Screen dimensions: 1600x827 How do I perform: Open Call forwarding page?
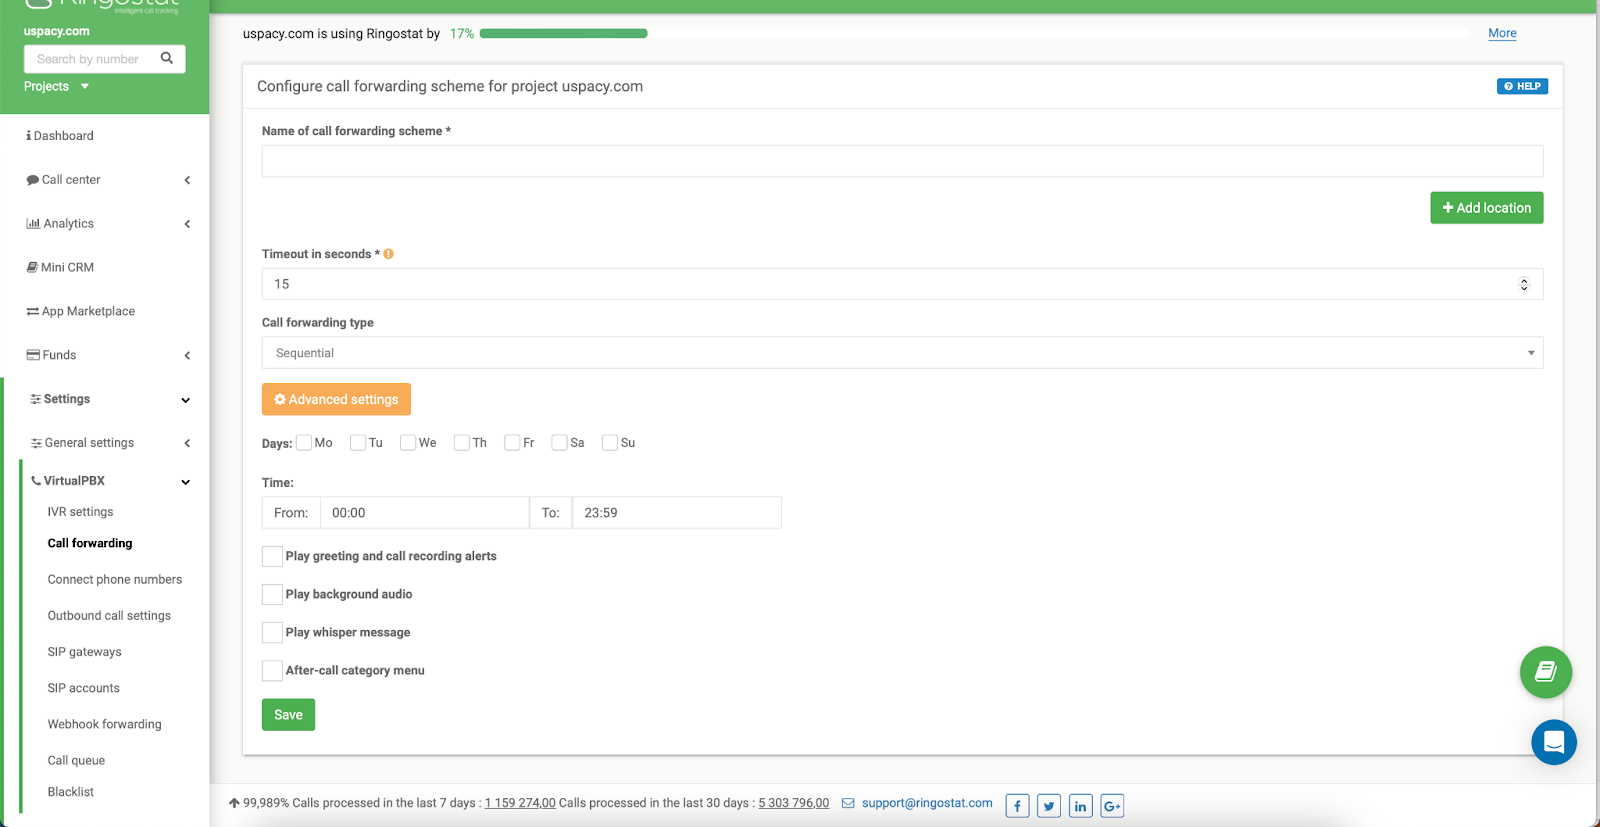[x=90, y=543]
